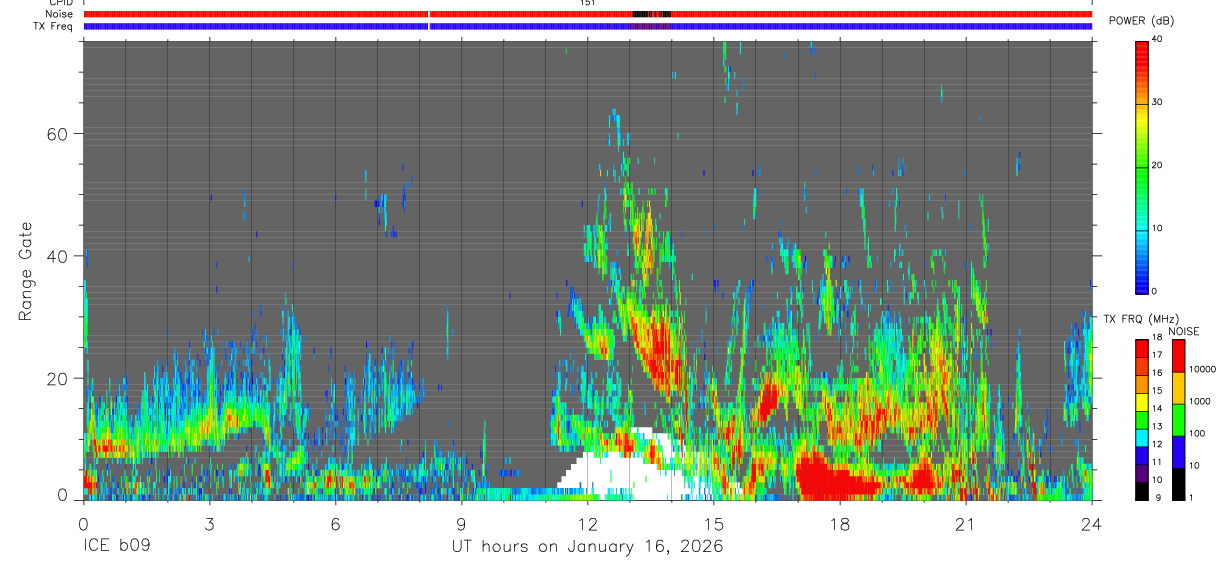The image size is (1228, 567).
Task: Click the rainbow POWER colorbar
Action: (1142, 166)
